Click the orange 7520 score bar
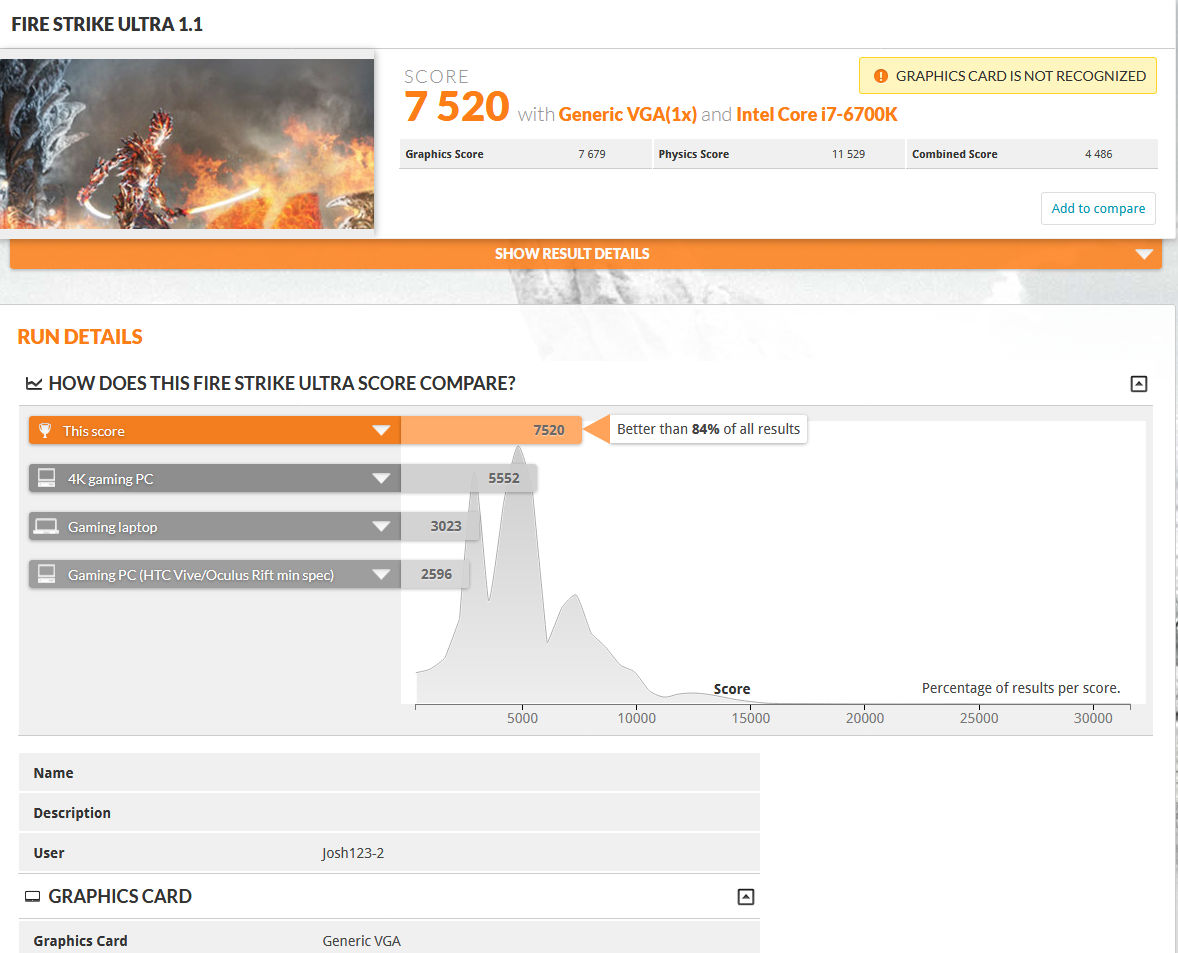 click(490, 429)
